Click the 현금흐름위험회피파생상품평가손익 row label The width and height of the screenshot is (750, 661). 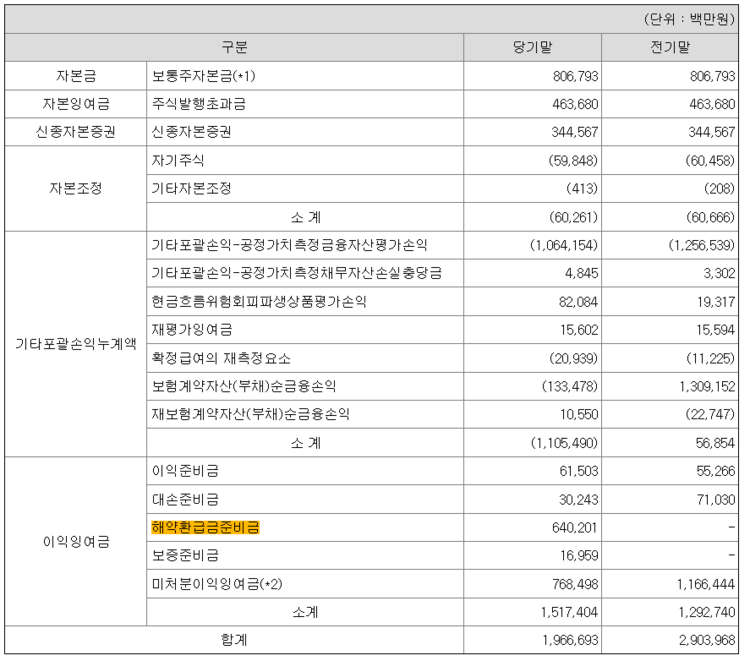259,301
